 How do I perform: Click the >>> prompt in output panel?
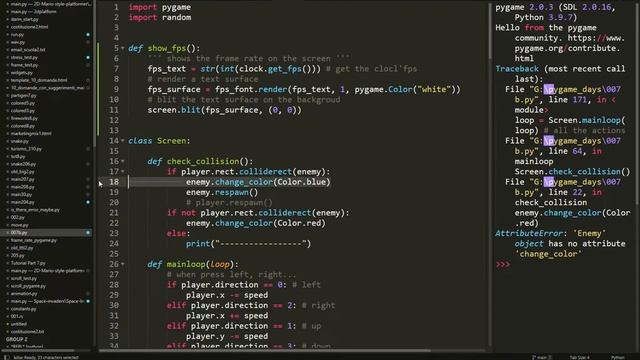(x=503, y=264)
